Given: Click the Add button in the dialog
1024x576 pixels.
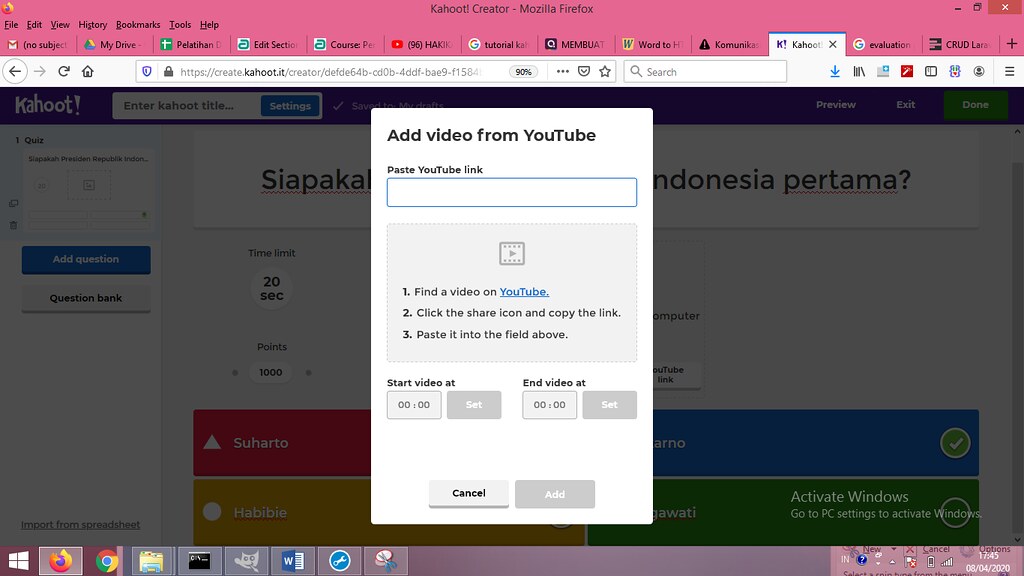Looking at the screenshot, I should (x=554, y=494).
